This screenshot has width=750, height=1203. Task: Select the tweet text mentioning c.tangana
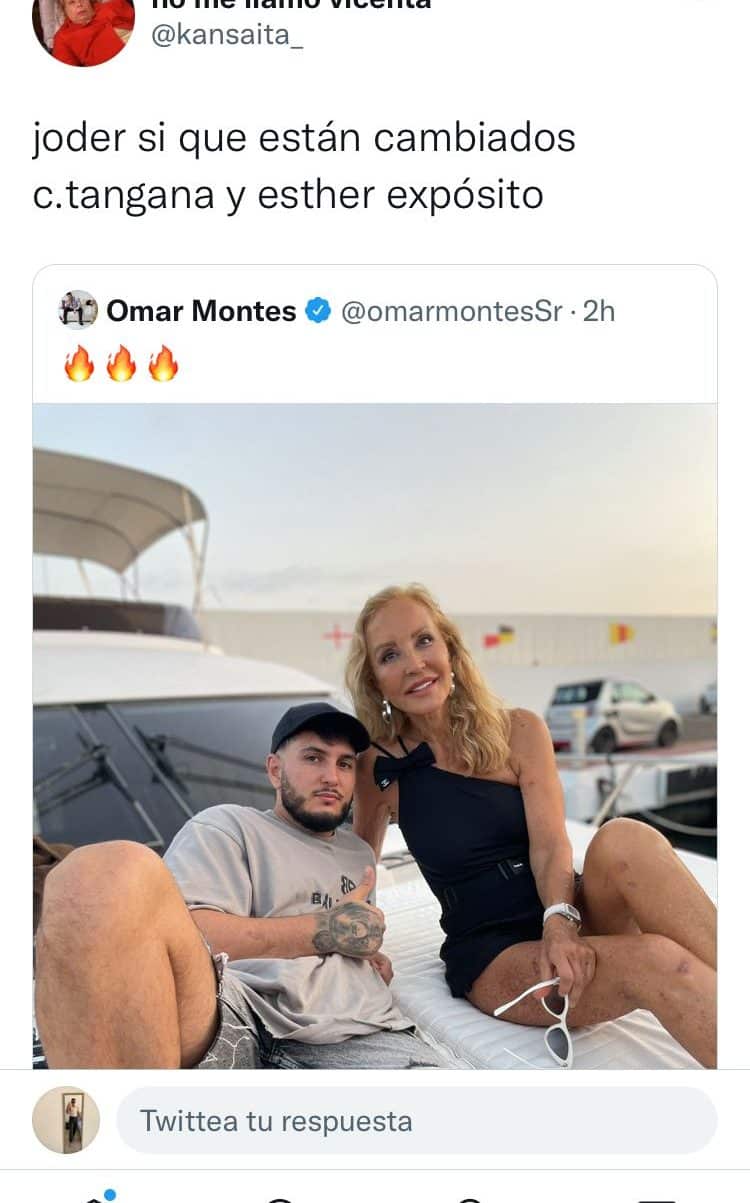[x=304, y=166]
